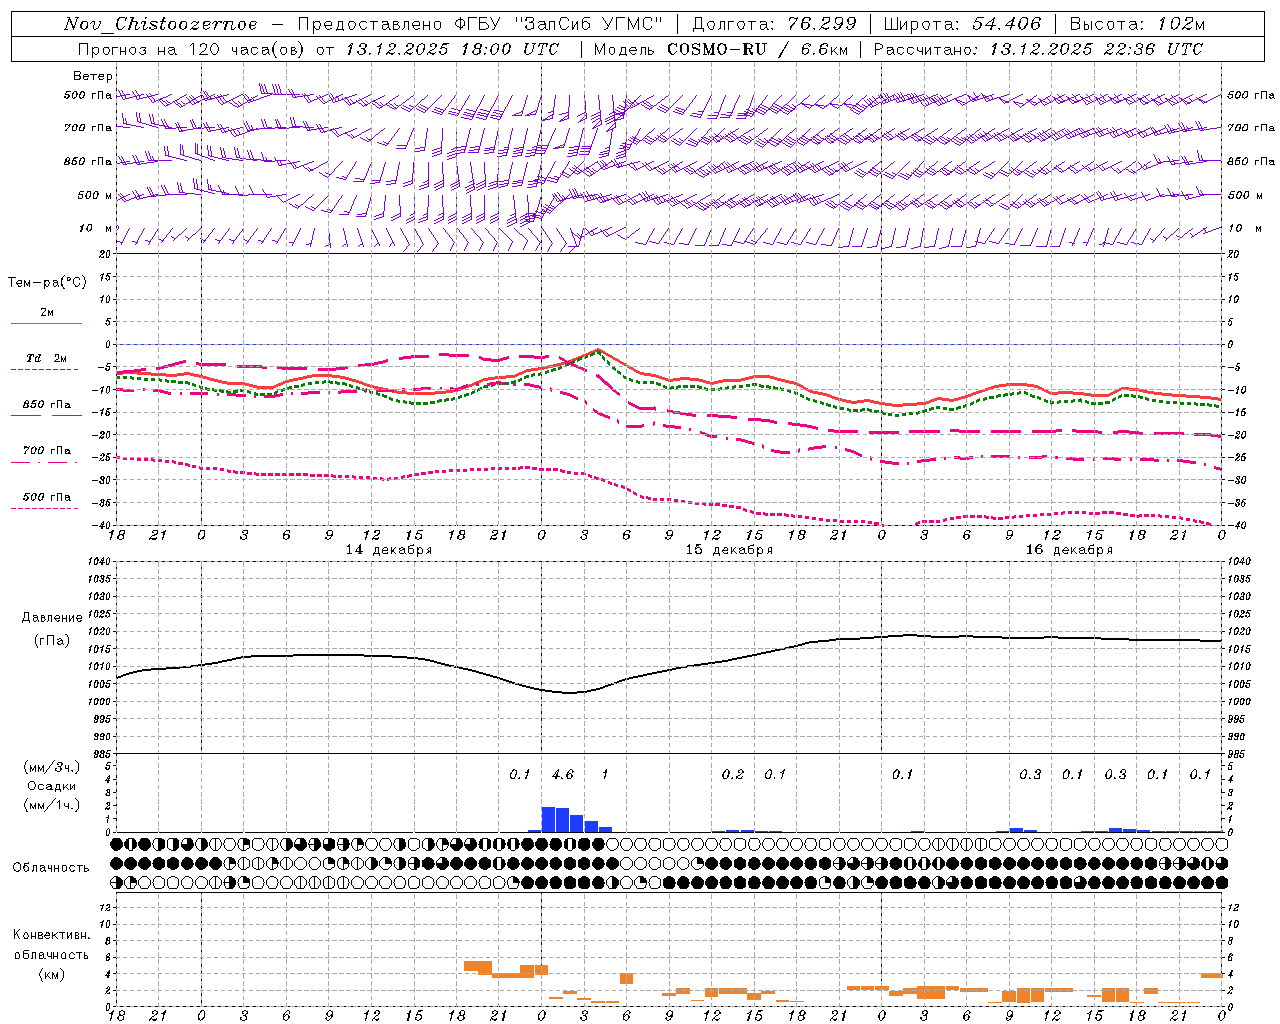Click the '16 декабря' date label
Image resolution: width=1280 pixels, height=1024 pixels.
1069,550
